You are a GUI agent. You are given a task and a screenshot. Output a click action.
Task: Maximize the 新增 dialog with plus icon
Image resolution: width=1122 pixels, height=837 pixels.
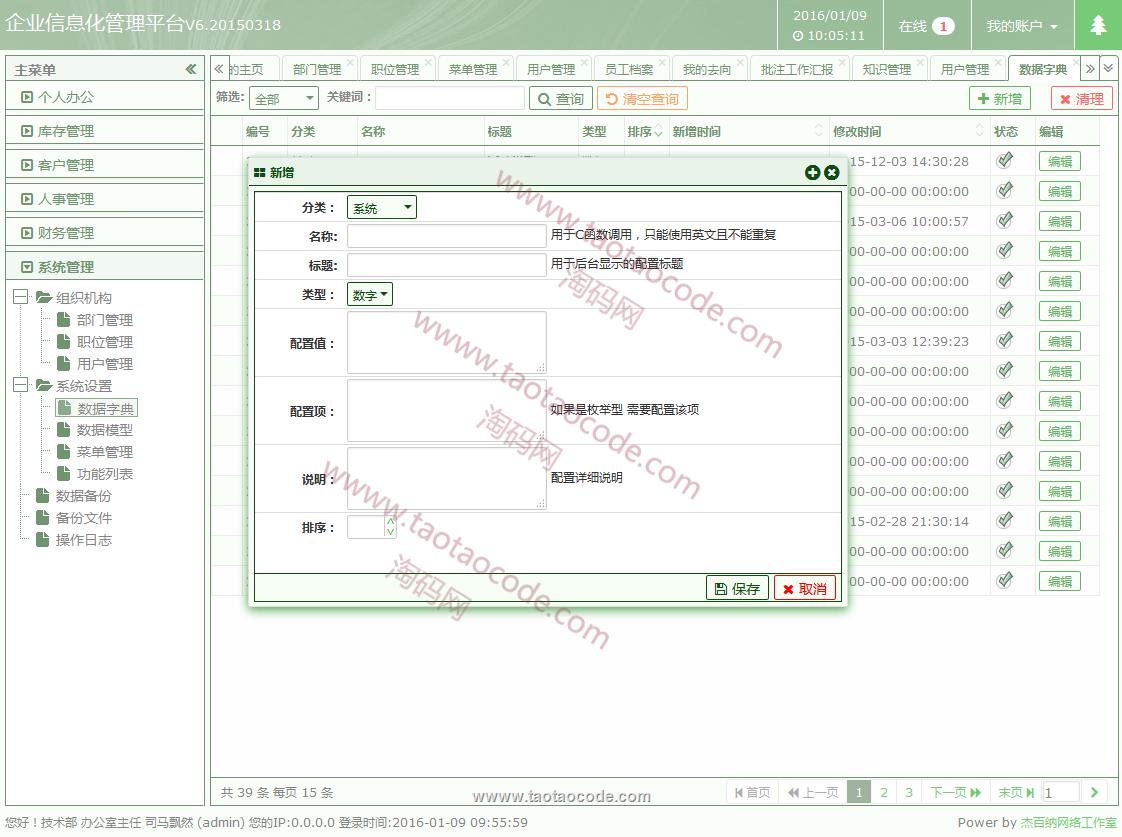pos(812,173)
